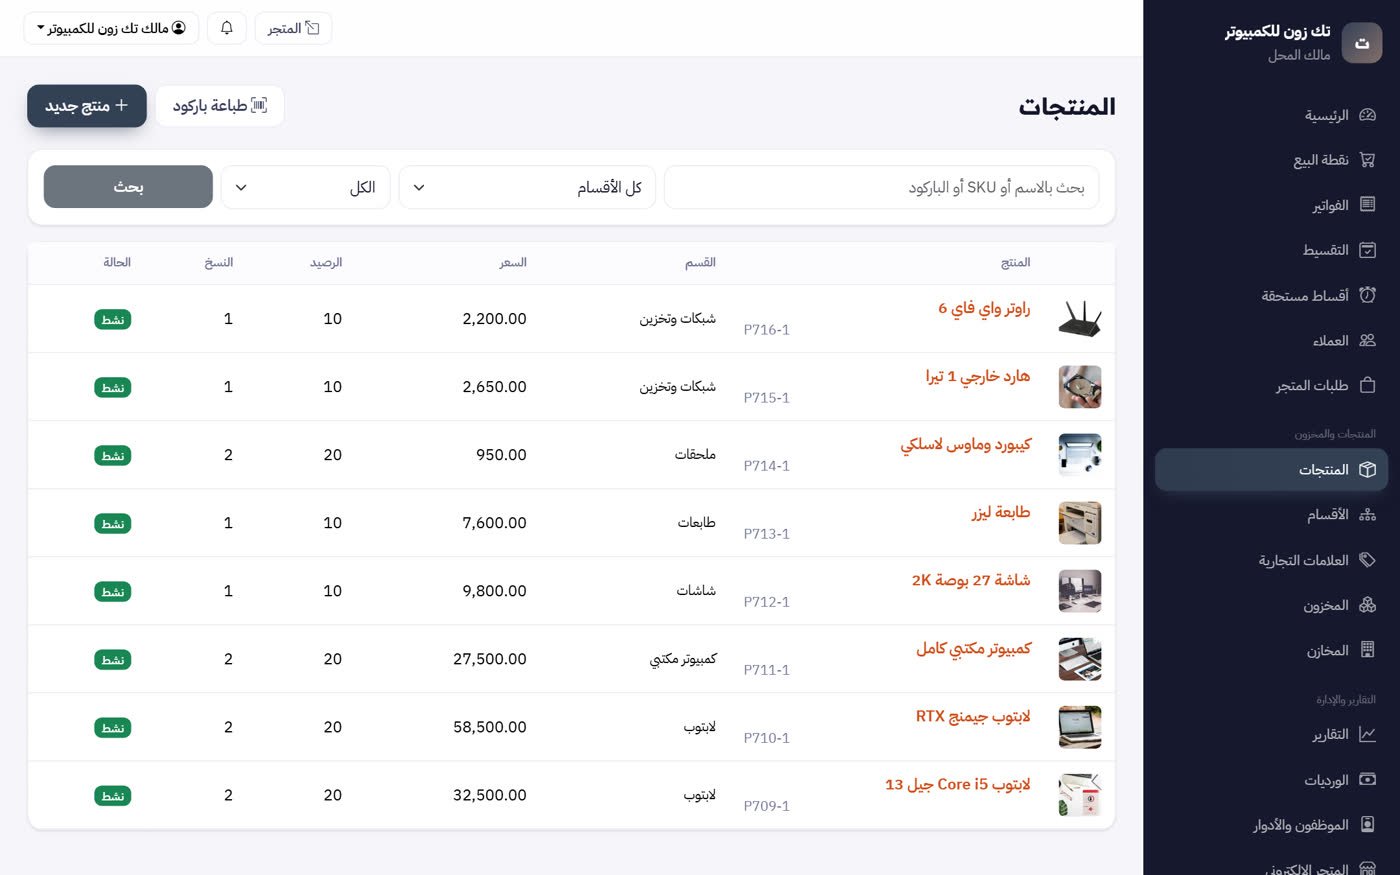
Task: Click the بحث search button
Action: 128,187
